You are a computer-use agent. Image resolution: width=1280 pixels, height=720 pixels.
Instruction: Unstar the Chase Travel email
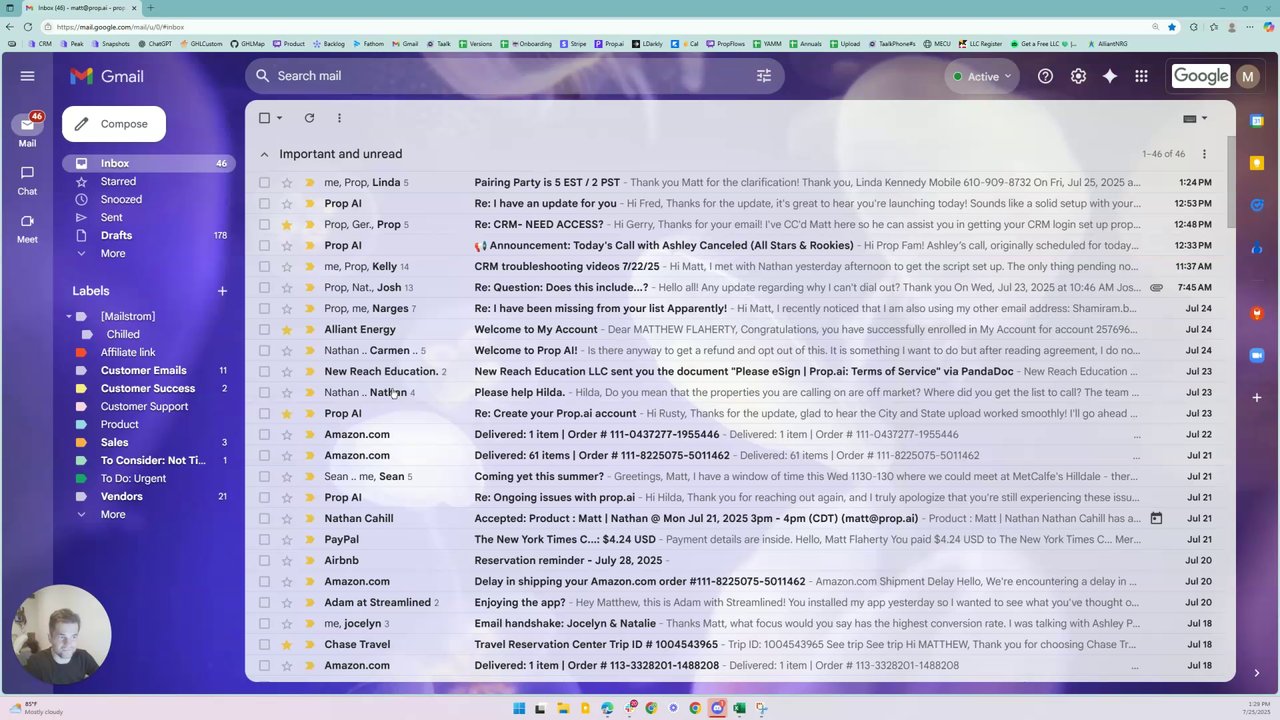coord(287,644)
